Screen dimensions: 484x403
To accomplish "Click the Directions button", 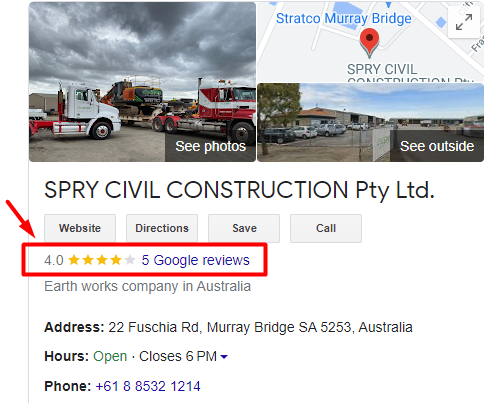I will pyautogui.click(x=162, y=228).
